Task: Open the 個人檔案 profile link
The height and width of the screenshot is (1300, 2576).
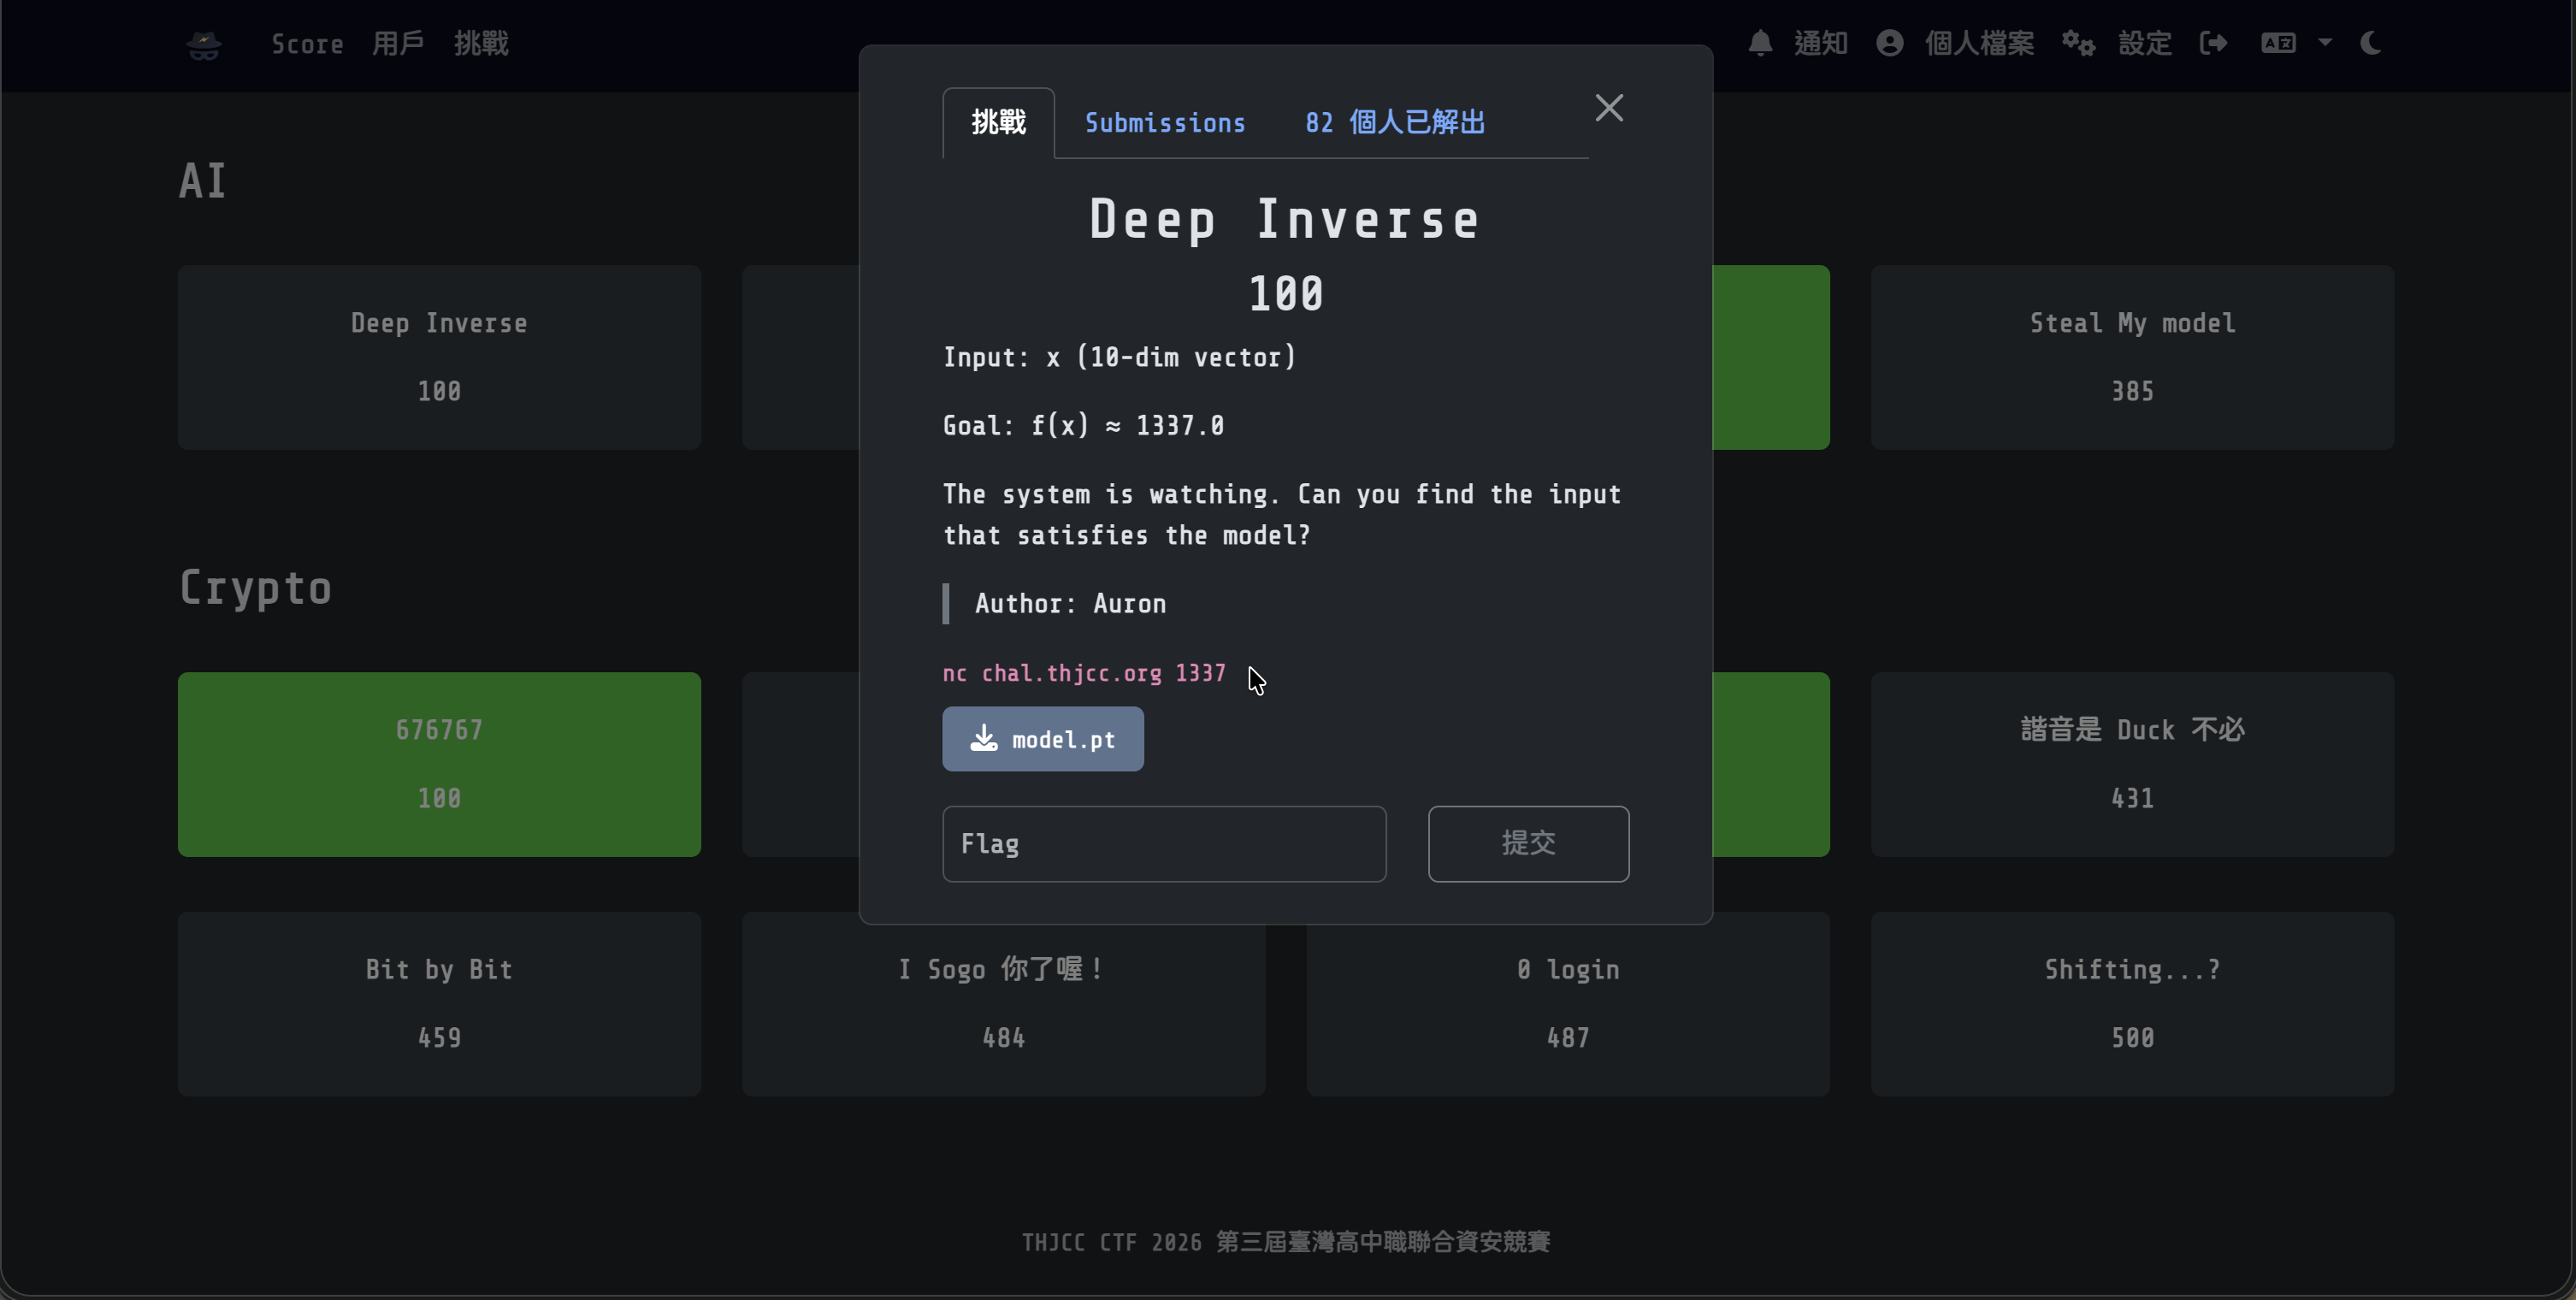Action: point(1979,43)
